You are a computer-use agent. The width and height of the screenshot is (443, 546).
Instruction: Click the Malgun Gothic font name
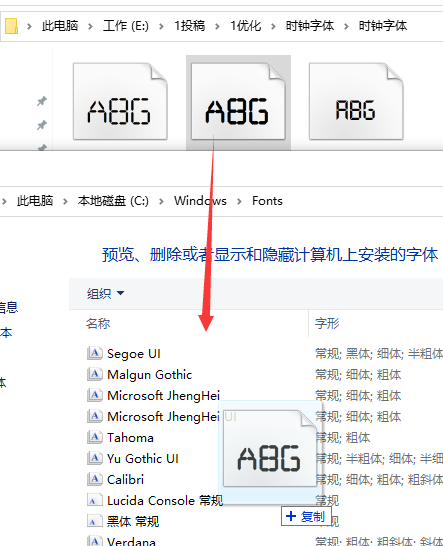point(150,375)
